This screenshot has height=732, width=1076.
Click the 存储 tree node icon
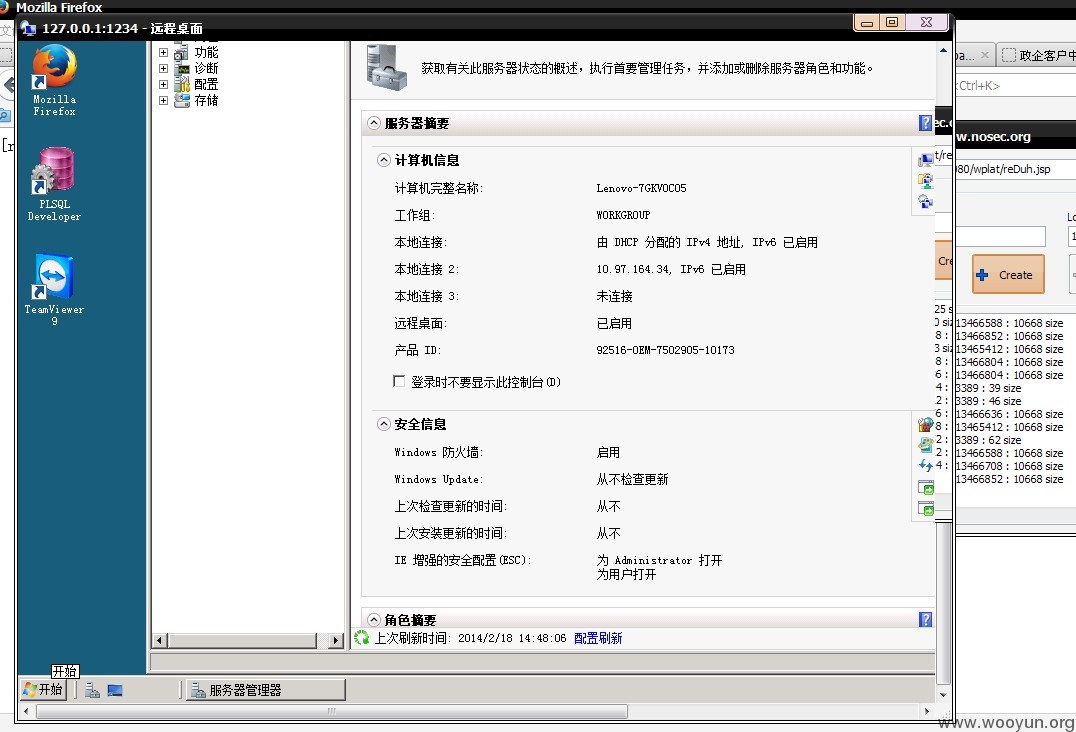pyautogui.click(x=182, y=101)
